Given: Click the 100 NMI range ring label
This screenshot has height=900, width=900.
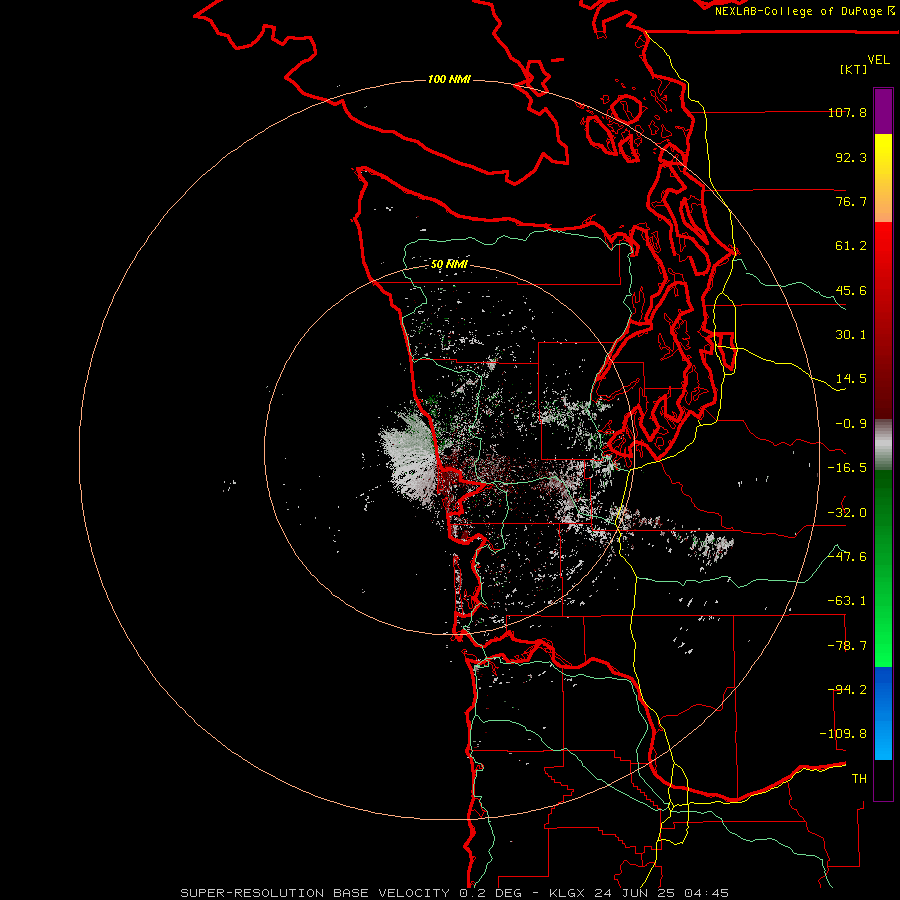Looking at the screenshot, I should (449, 79).
